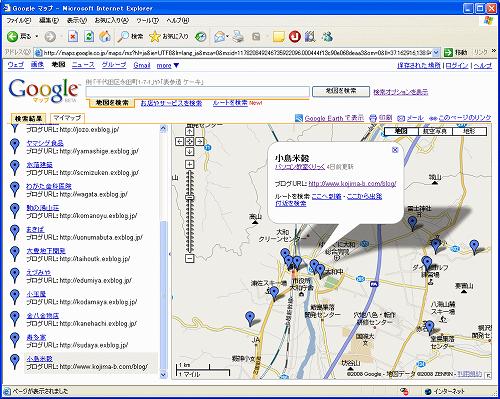Switch map view to 地図 mode
The width and height of the screenshot is (500, 399).
coord(401,131)
